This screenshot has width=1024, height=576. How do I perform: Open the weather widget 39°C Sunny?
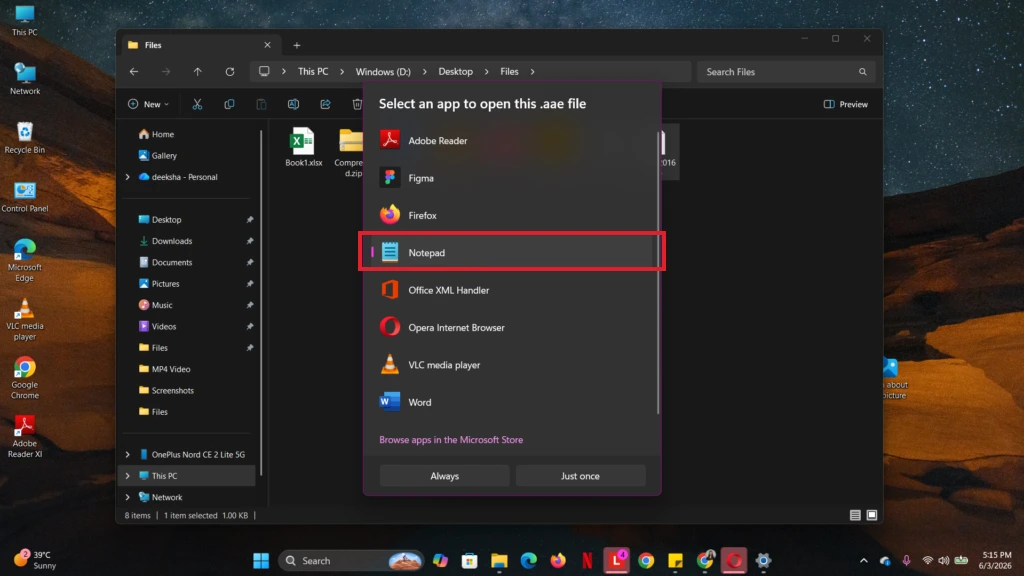click(36, 560)
